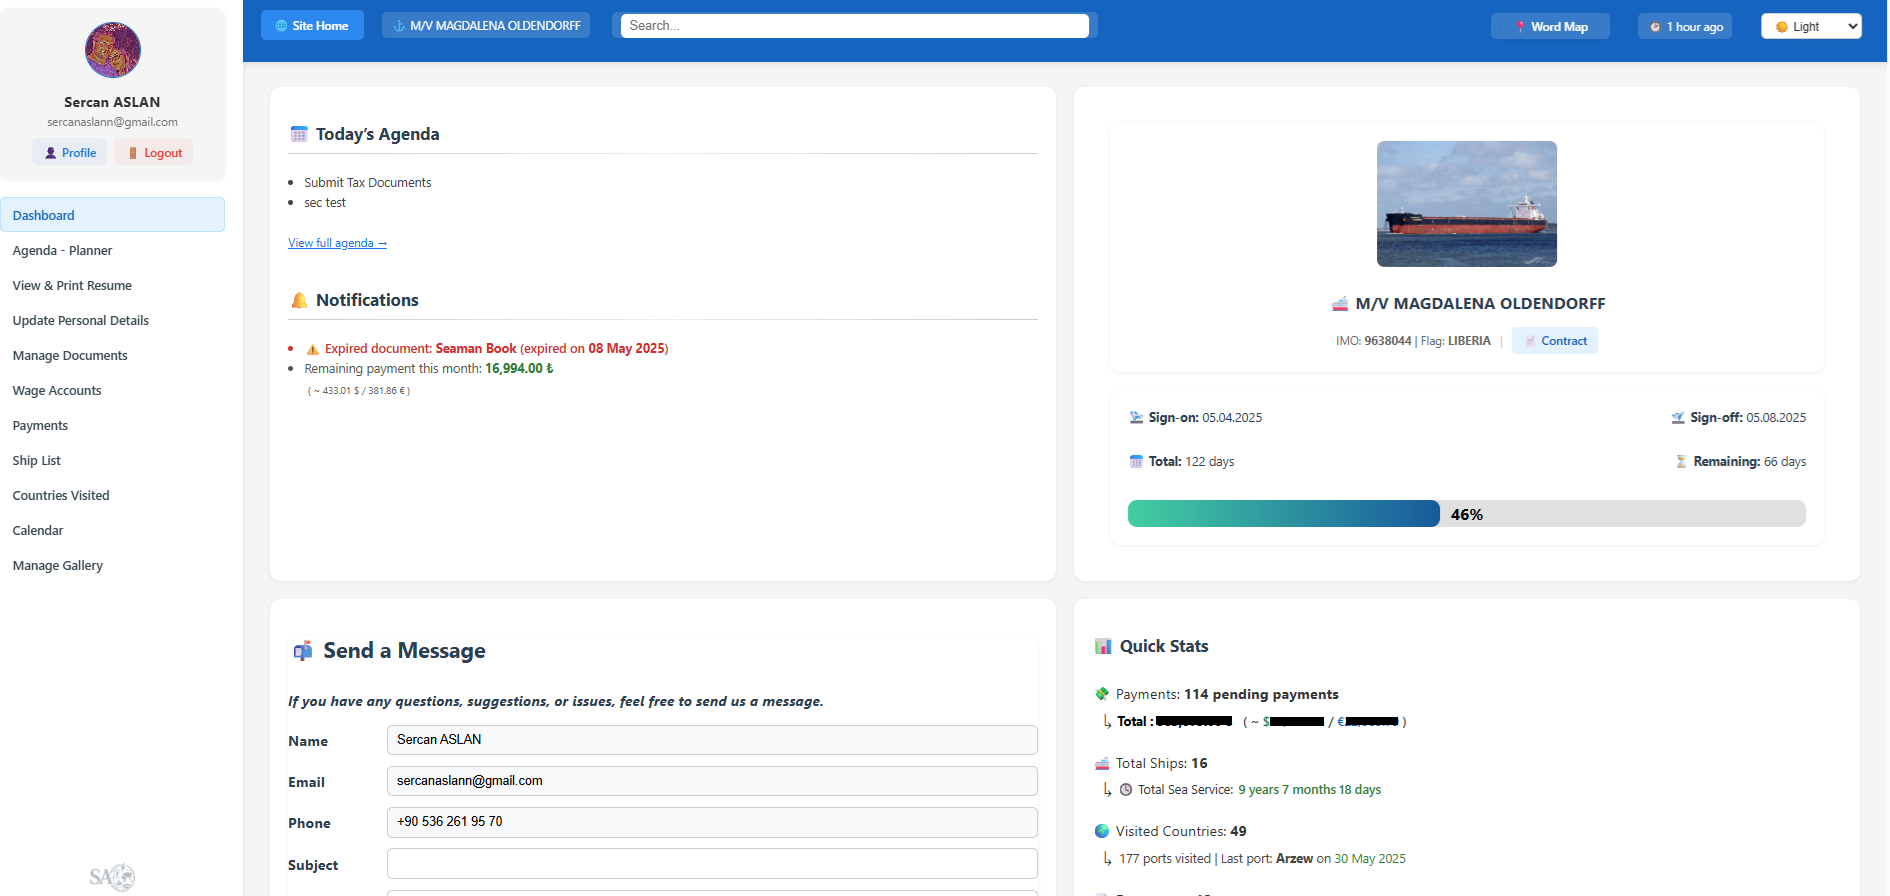The image size is (1890, 896).
Task: Click the globe icon on Site Home
Action: 281,26
